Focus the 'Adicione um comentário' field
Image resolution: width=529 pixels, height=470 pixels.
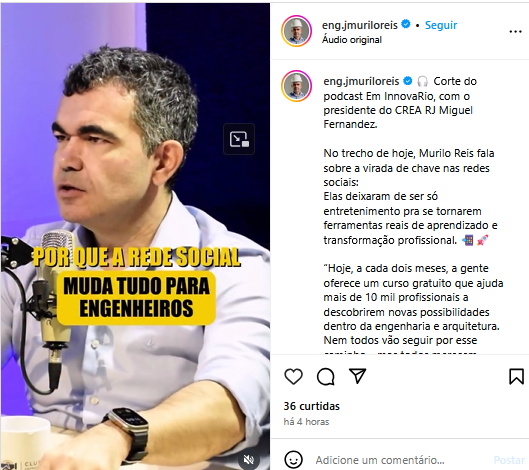[x=401, y=460]
